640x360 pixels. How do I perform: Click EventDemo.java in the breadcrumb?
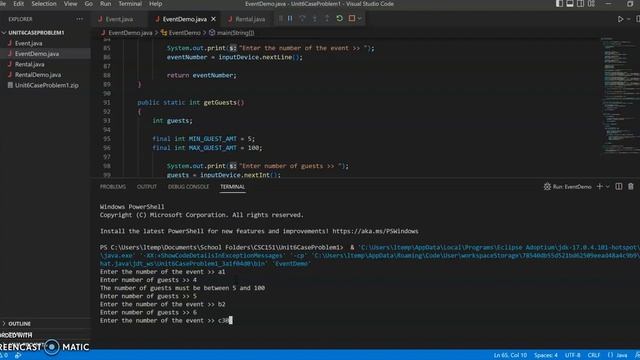(x=130, y=33)
